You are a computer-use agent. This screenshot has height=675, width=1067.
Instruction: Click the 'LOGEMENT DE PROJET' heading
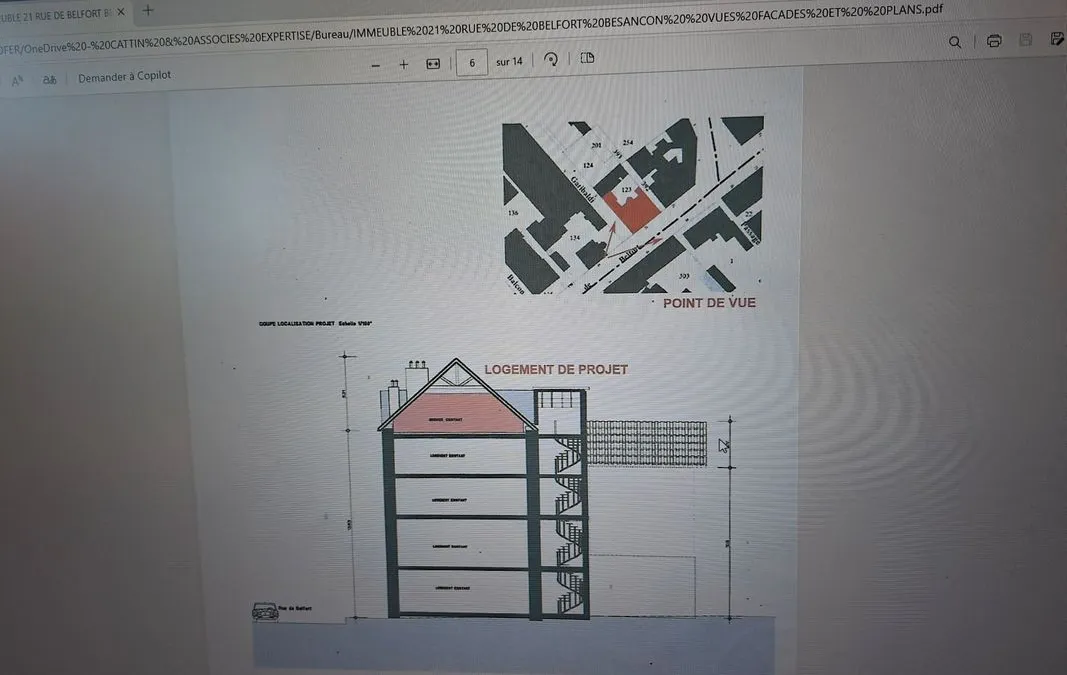pos(556,369)
